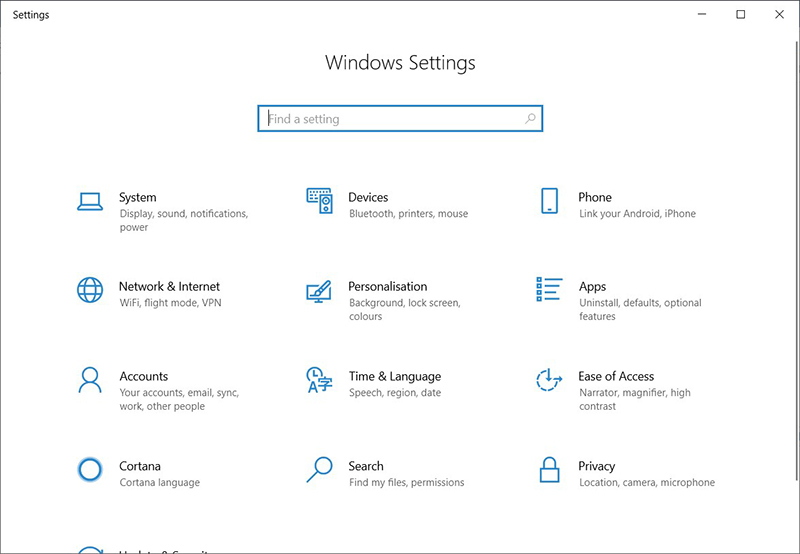The height and width of the screenshot is (554, 800).
Task: Open the System laptop icon
Action: 90,202
